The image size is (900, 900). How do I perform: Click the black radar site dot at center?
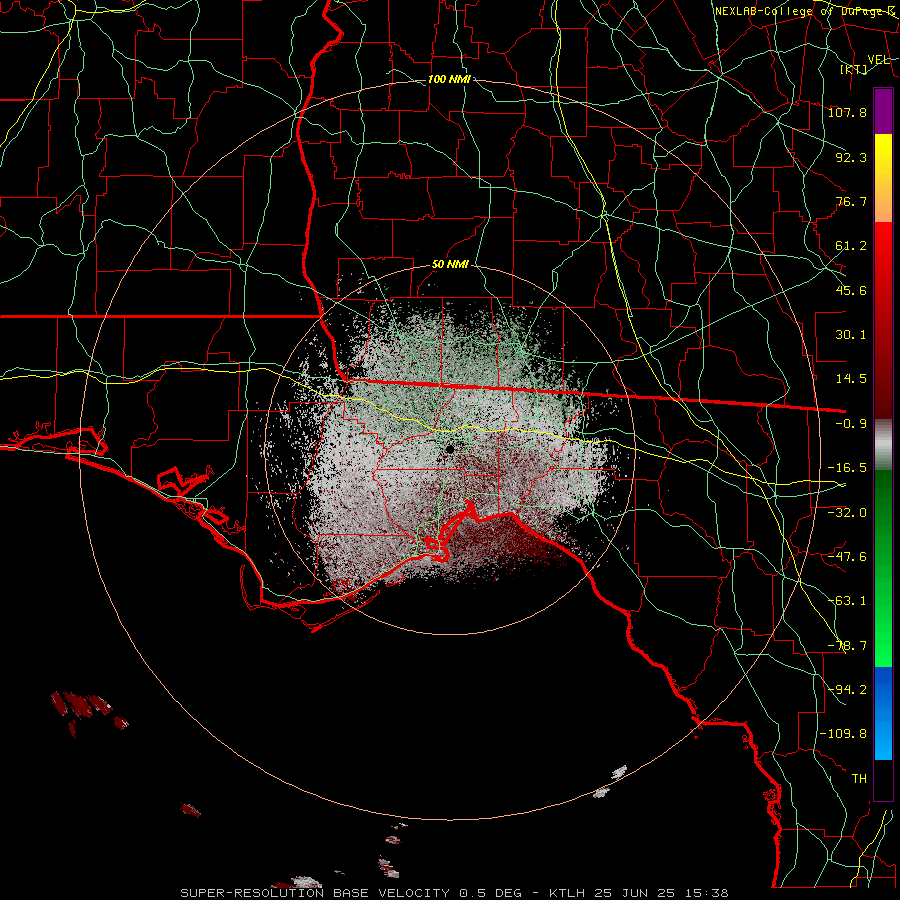[449, 448]
